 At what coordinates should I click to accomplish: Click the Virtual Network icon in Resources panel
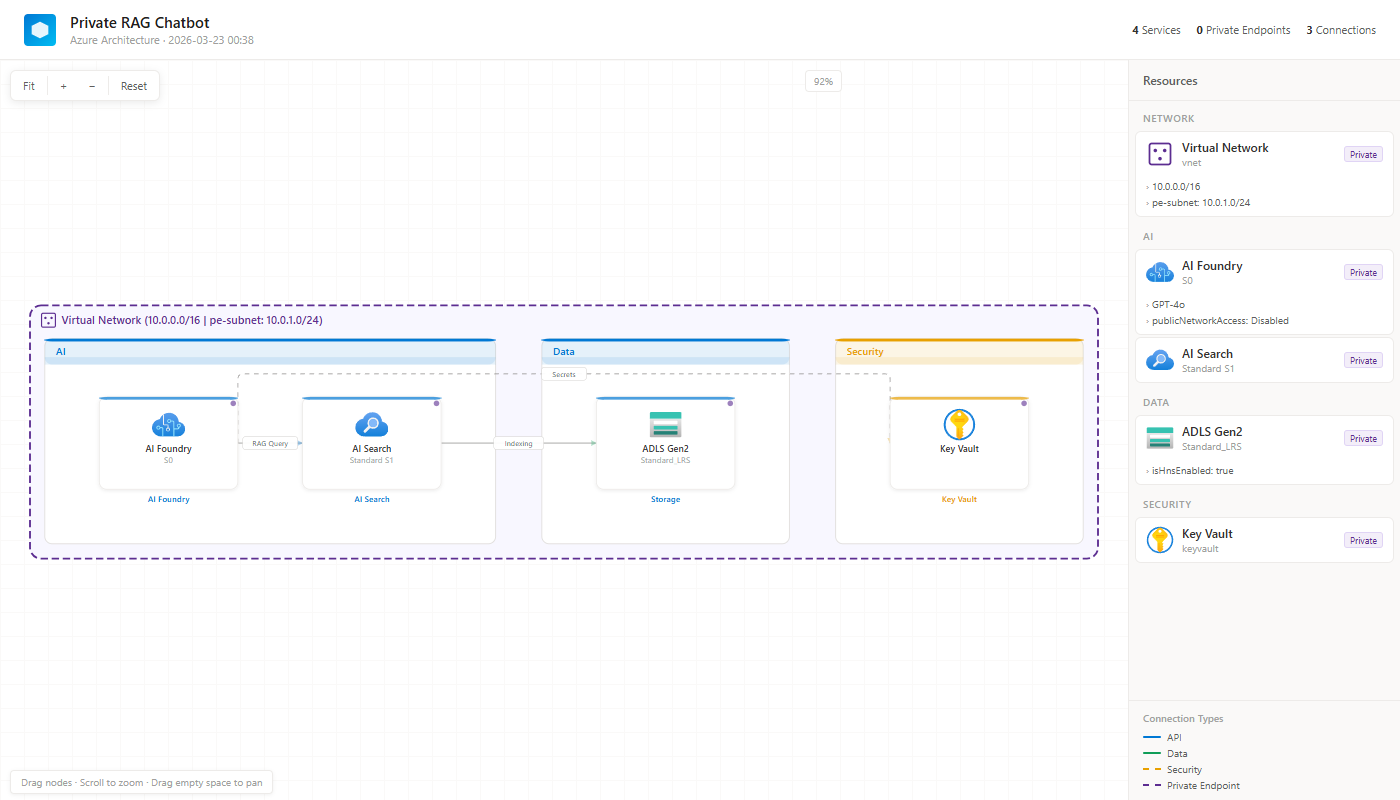click(1160, 154)
